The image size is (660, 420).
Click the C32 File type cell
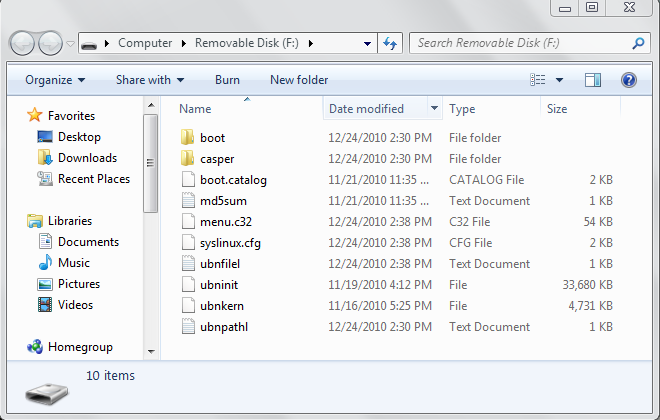pos(469,222)
